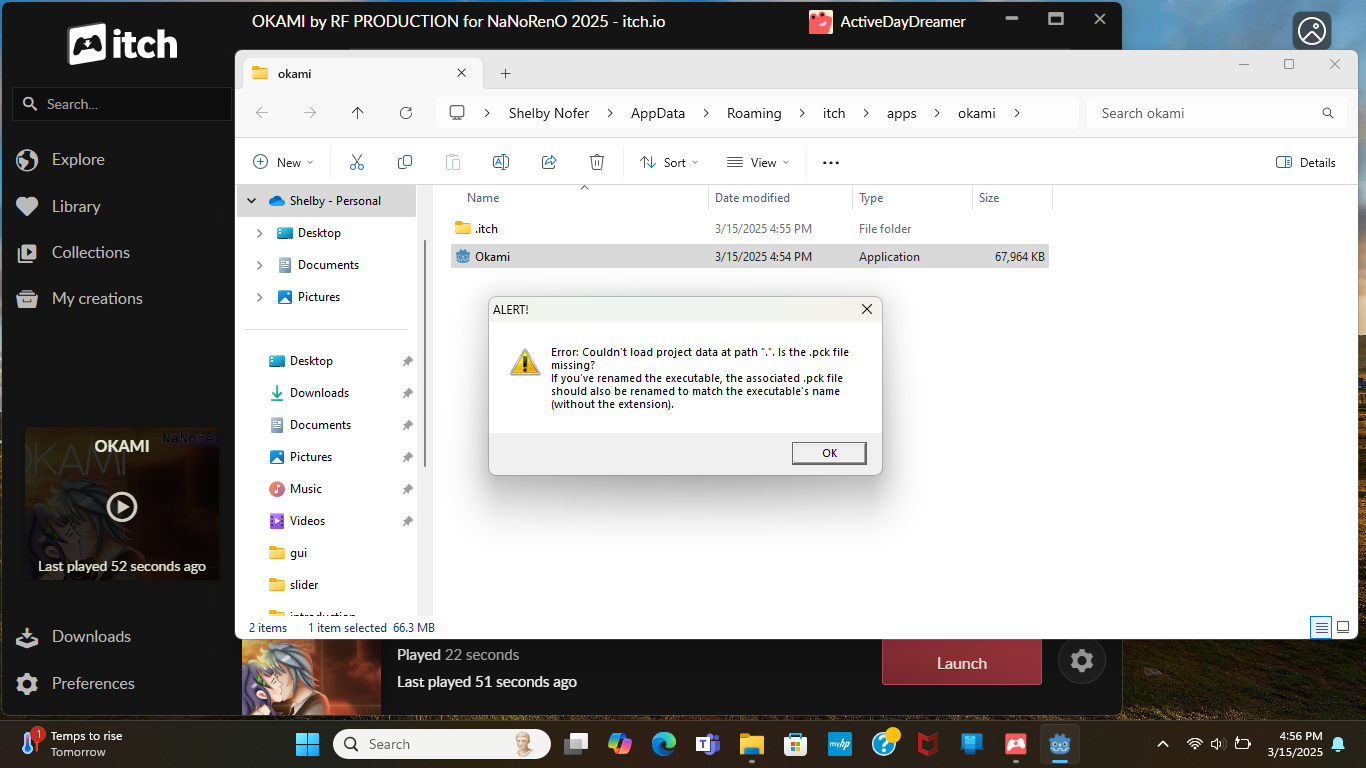The height and width of the screenshot is (768, 1366).
Task: Expand the Pictures tree node
Action: (x=260, y=297)
